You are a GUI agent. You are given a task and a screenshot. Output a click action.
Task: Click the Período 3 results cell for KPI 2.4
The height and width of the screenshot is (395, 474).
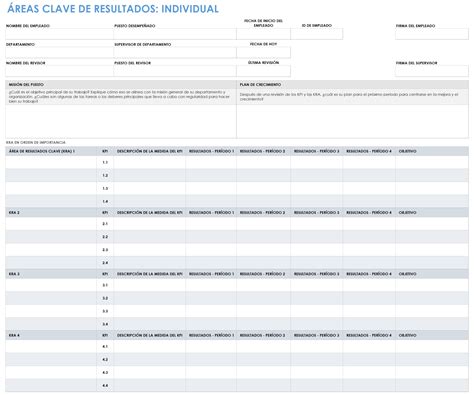pyautogui.click(x=317, y=263)
